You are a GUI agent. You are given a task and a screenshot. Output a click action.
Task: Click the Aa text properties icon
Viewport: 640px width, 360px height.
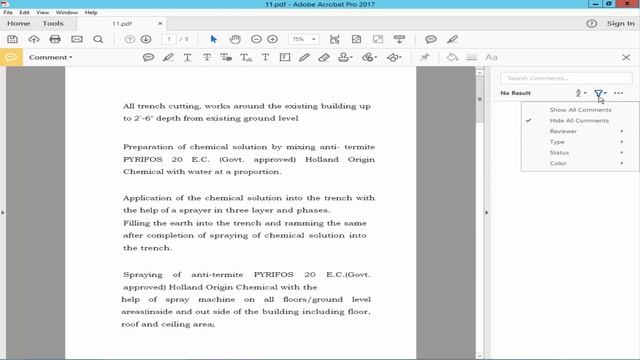tap(491, 57)
